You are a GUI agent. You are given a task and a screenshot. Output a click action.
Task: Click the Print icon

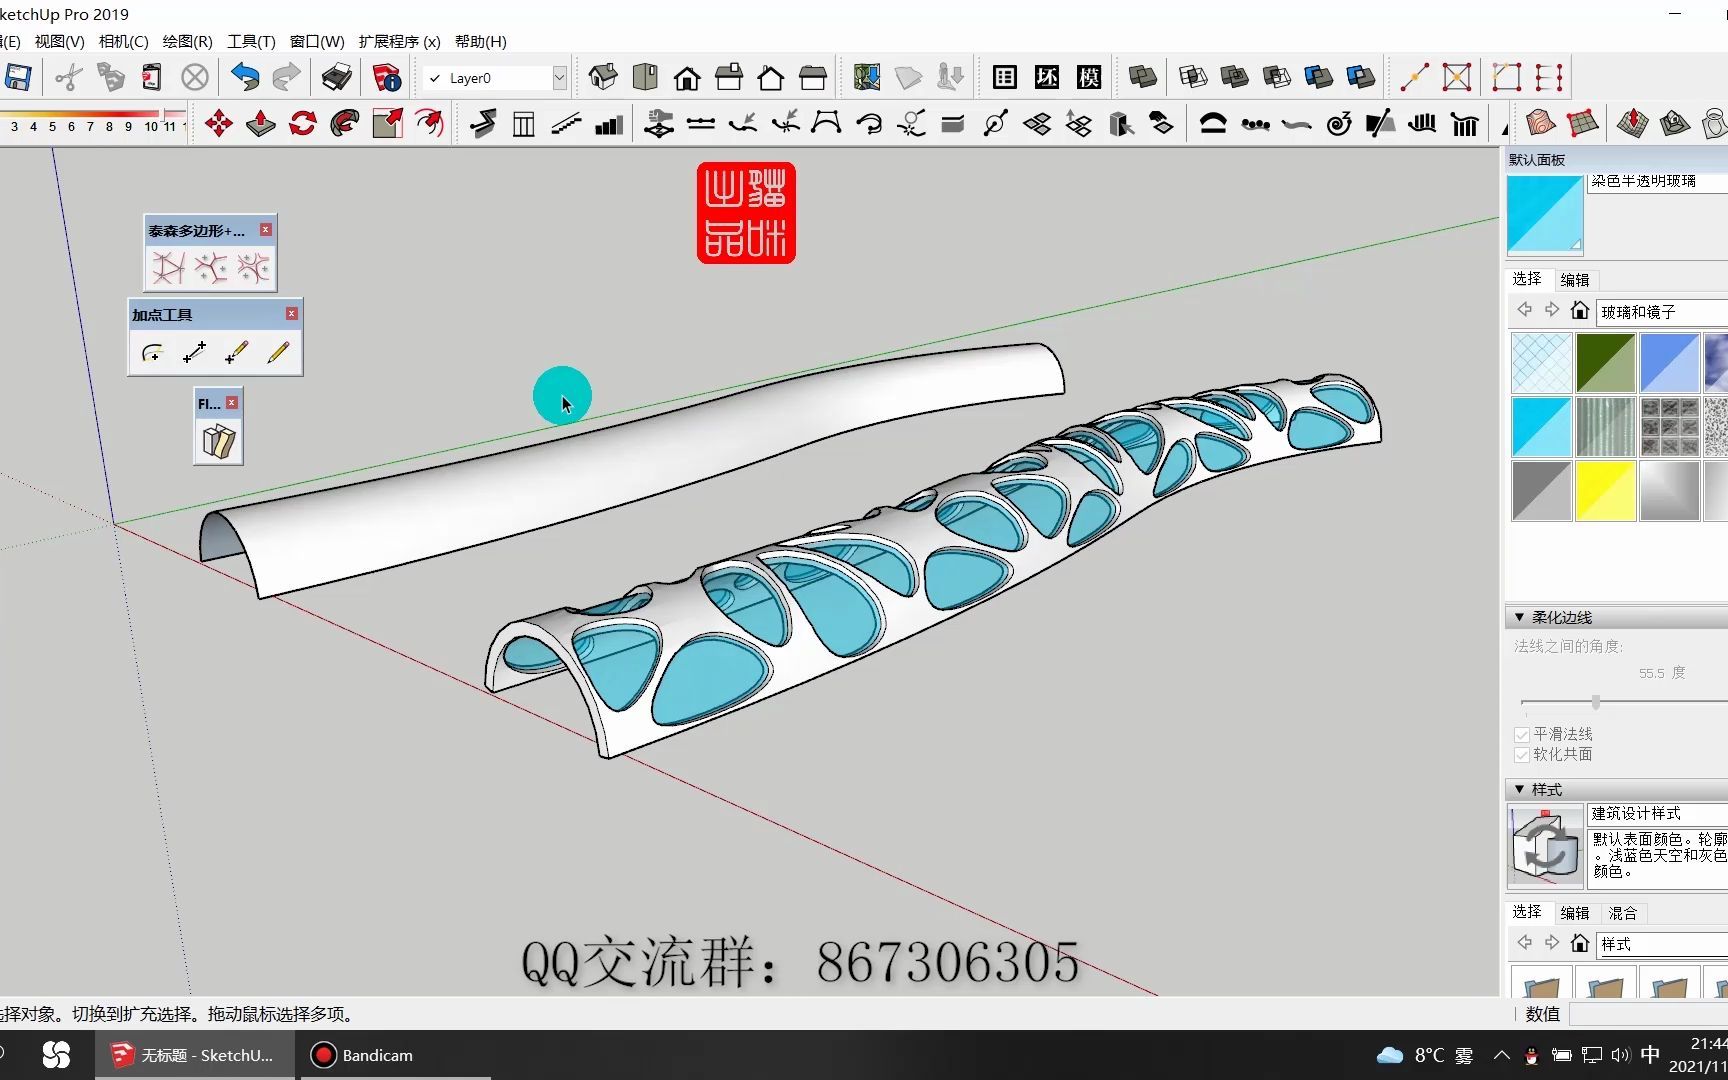coord(336,77)
